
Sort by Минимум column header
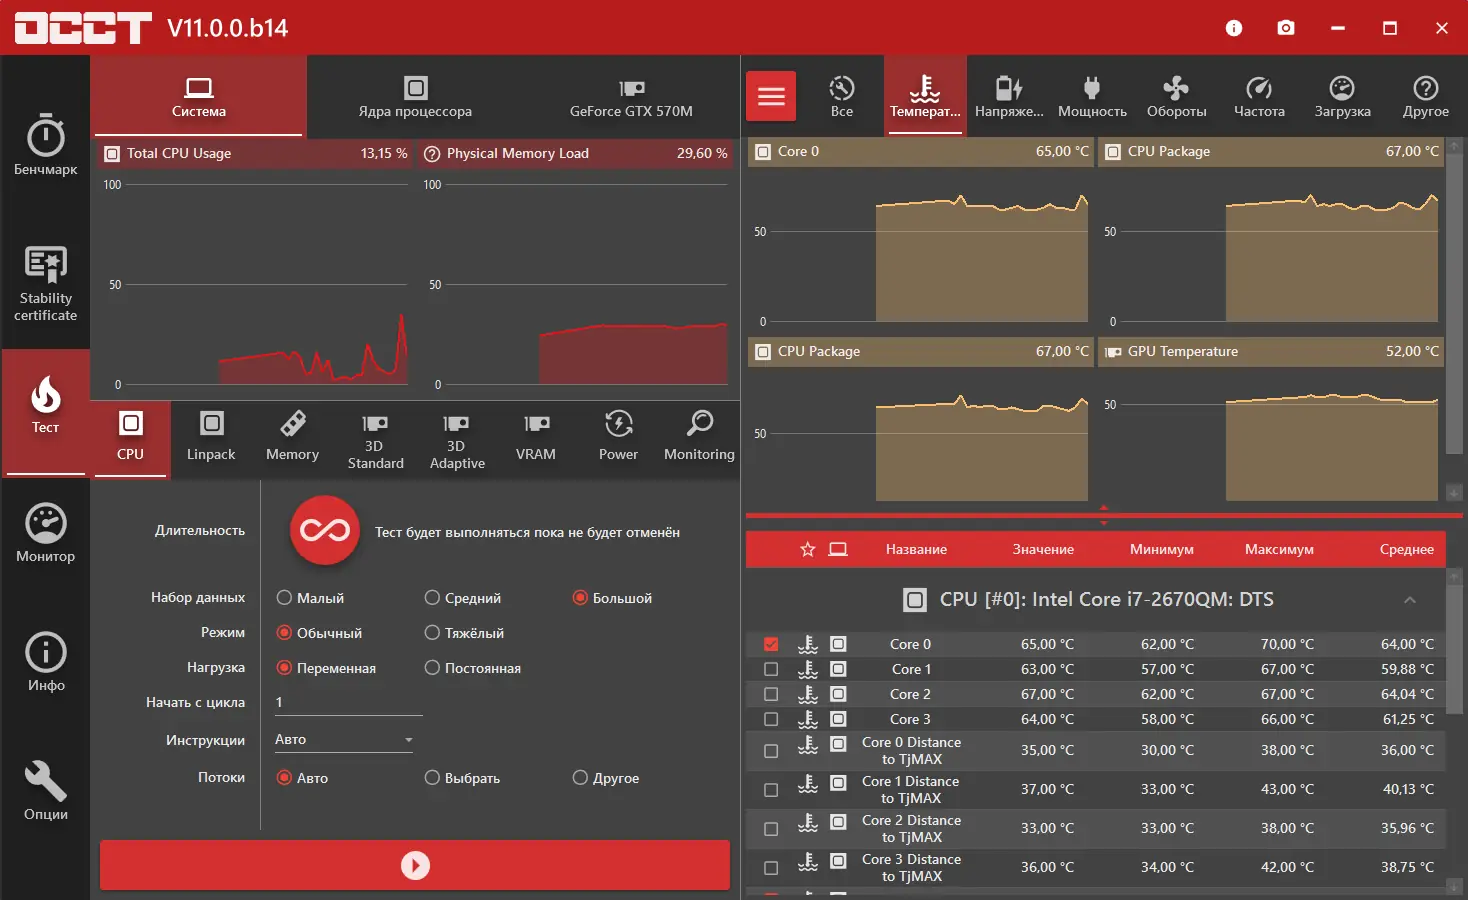(1162, 549)
